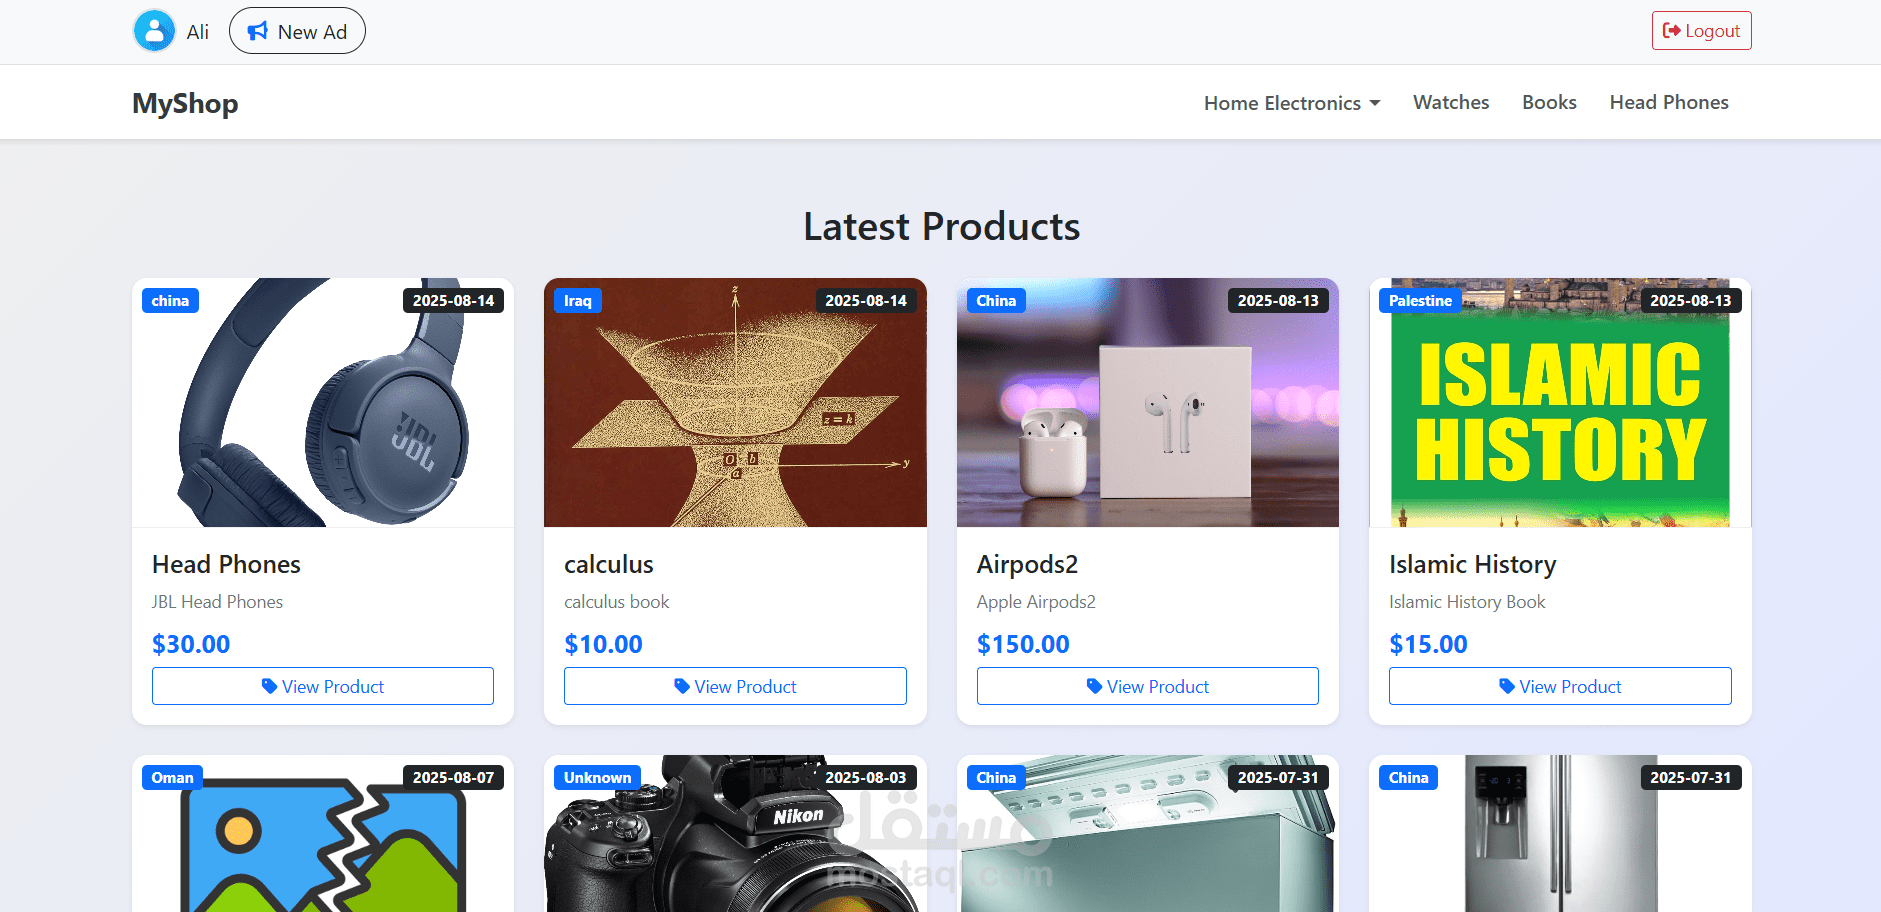Click the 2025-08-13 date on Islamic History card
The height and width of the screenshot is (912, 1881).
pos(1691,301)
